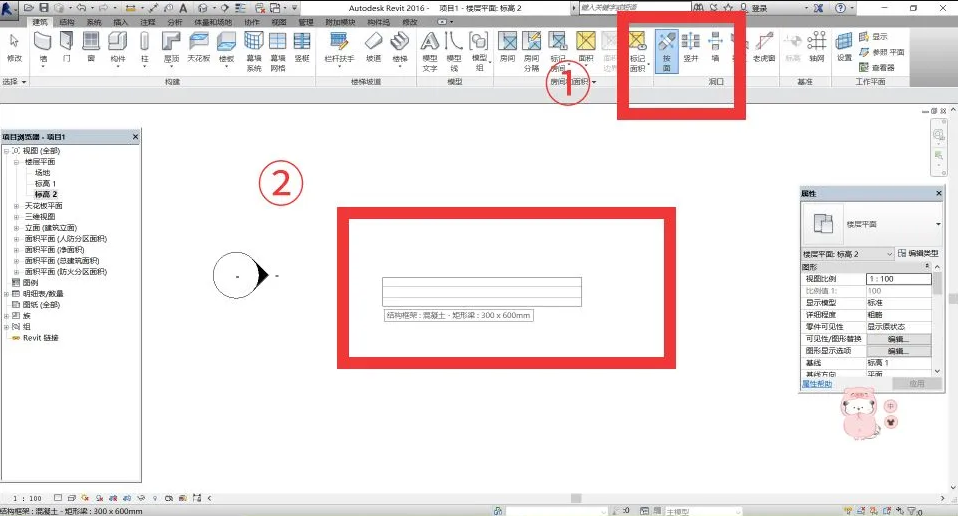Click 编辑 button for 可见性/图形替换
958x516 pixels.
(899, 339)
